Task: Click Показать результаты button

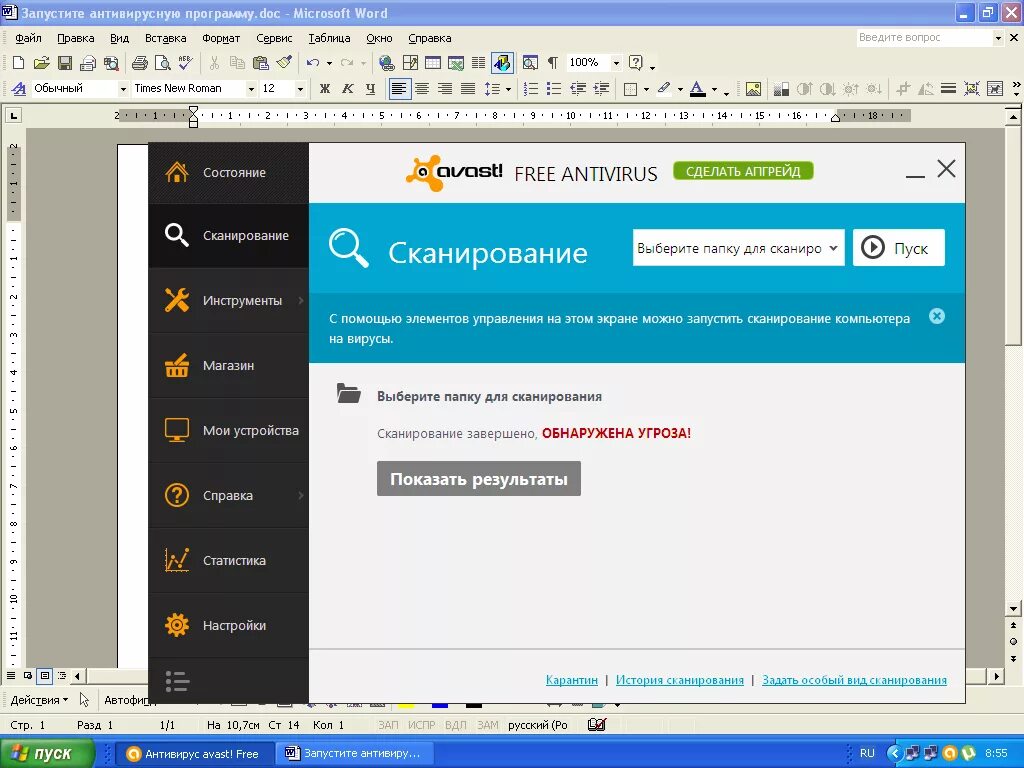Action: coord(479,479)
